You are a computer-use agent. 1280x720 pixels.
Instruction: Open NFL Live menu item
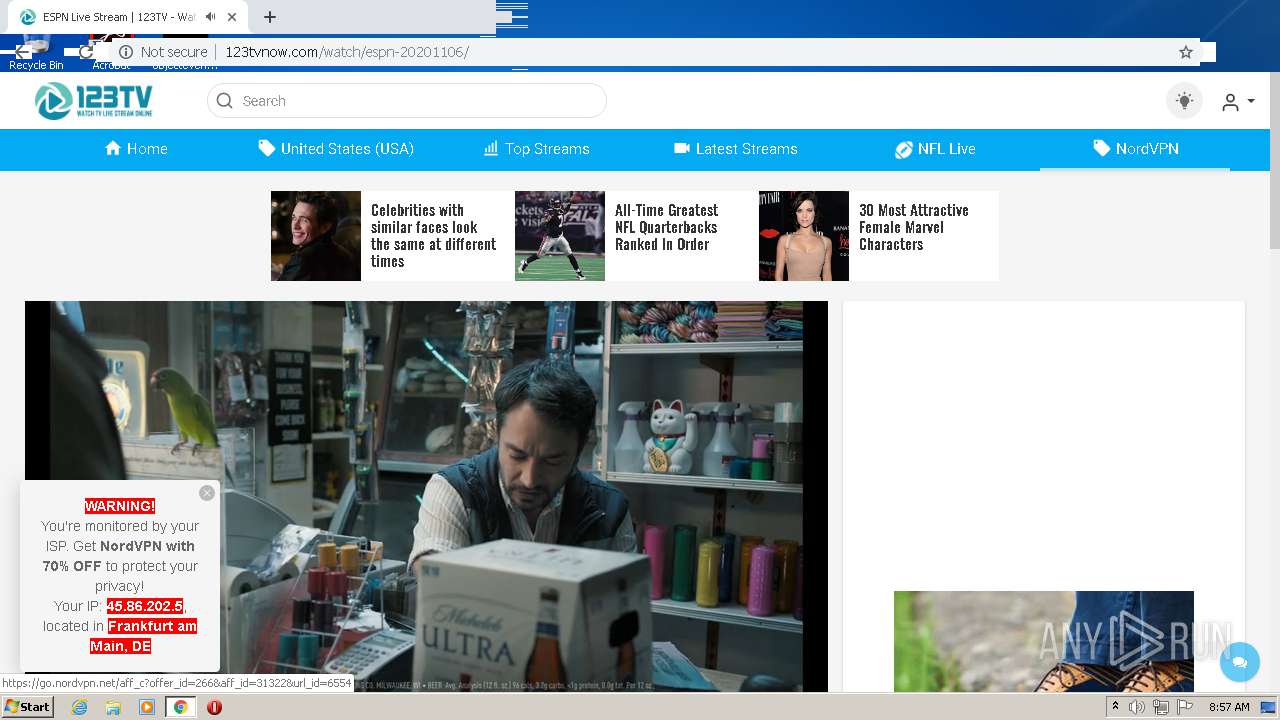tap(935, 149)
